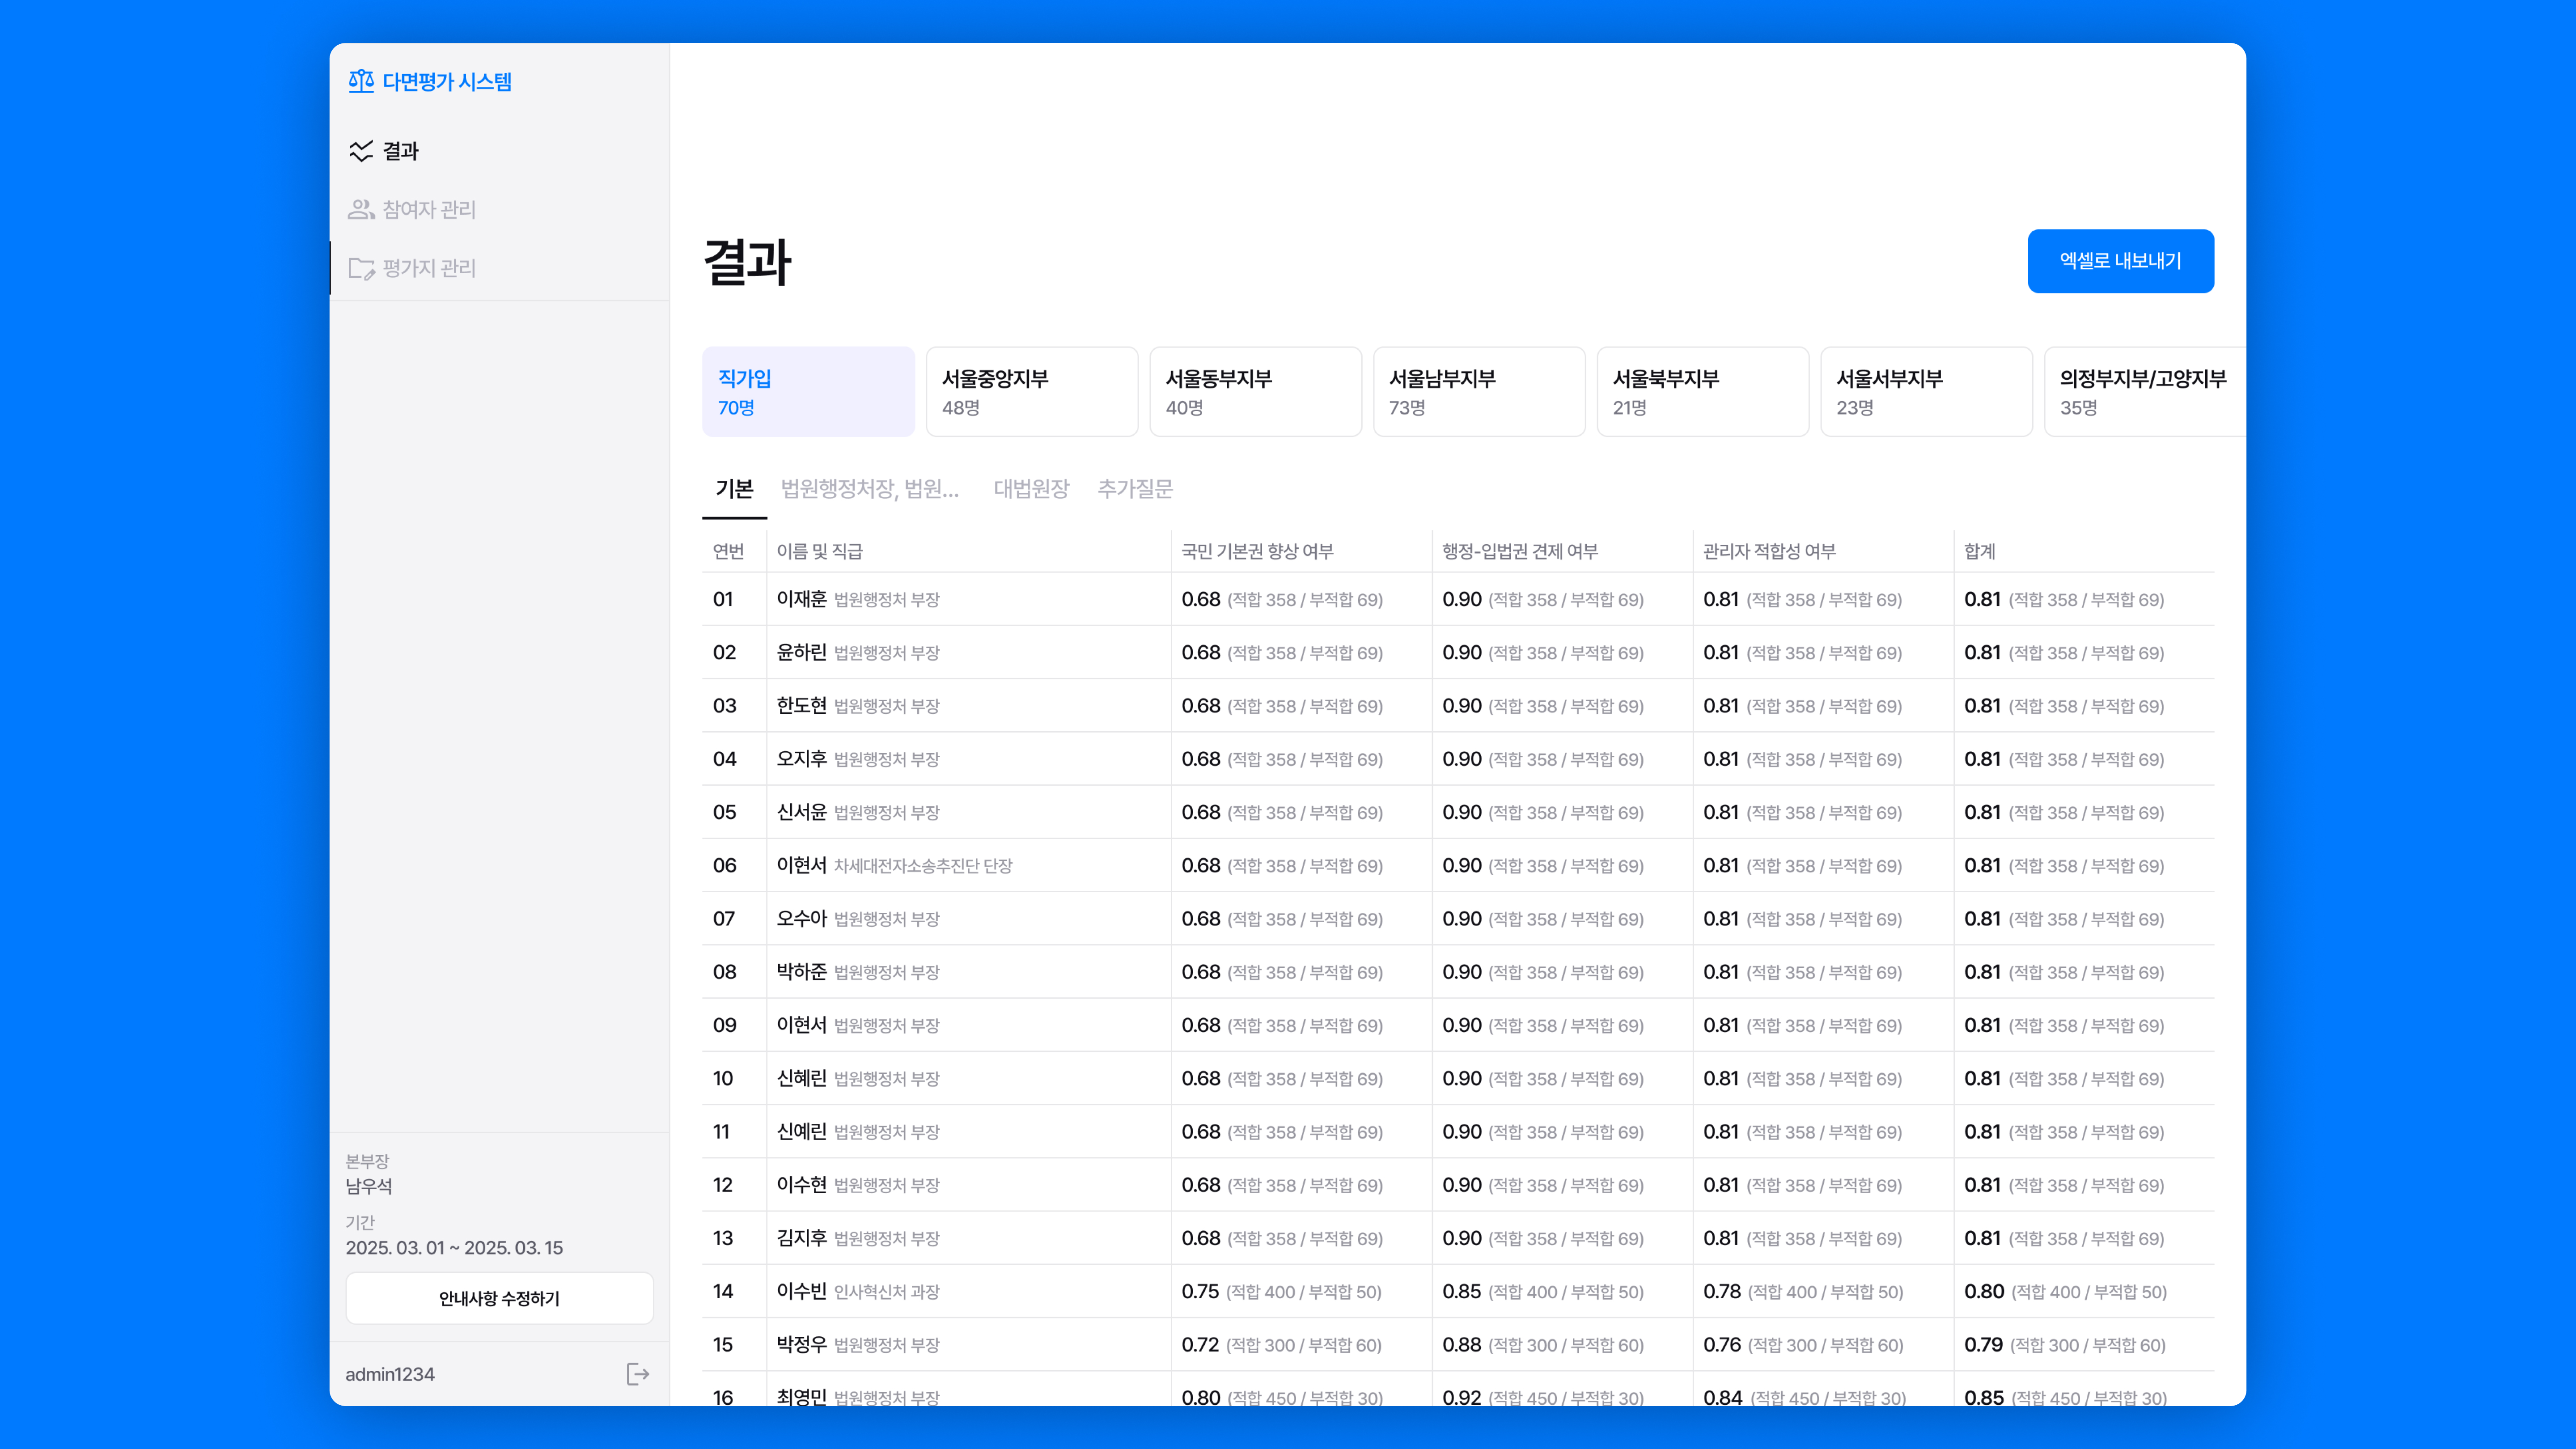Click the admin1234 account label
This screenshot has height=1449, width=2576.
(x=389, y=1374)
